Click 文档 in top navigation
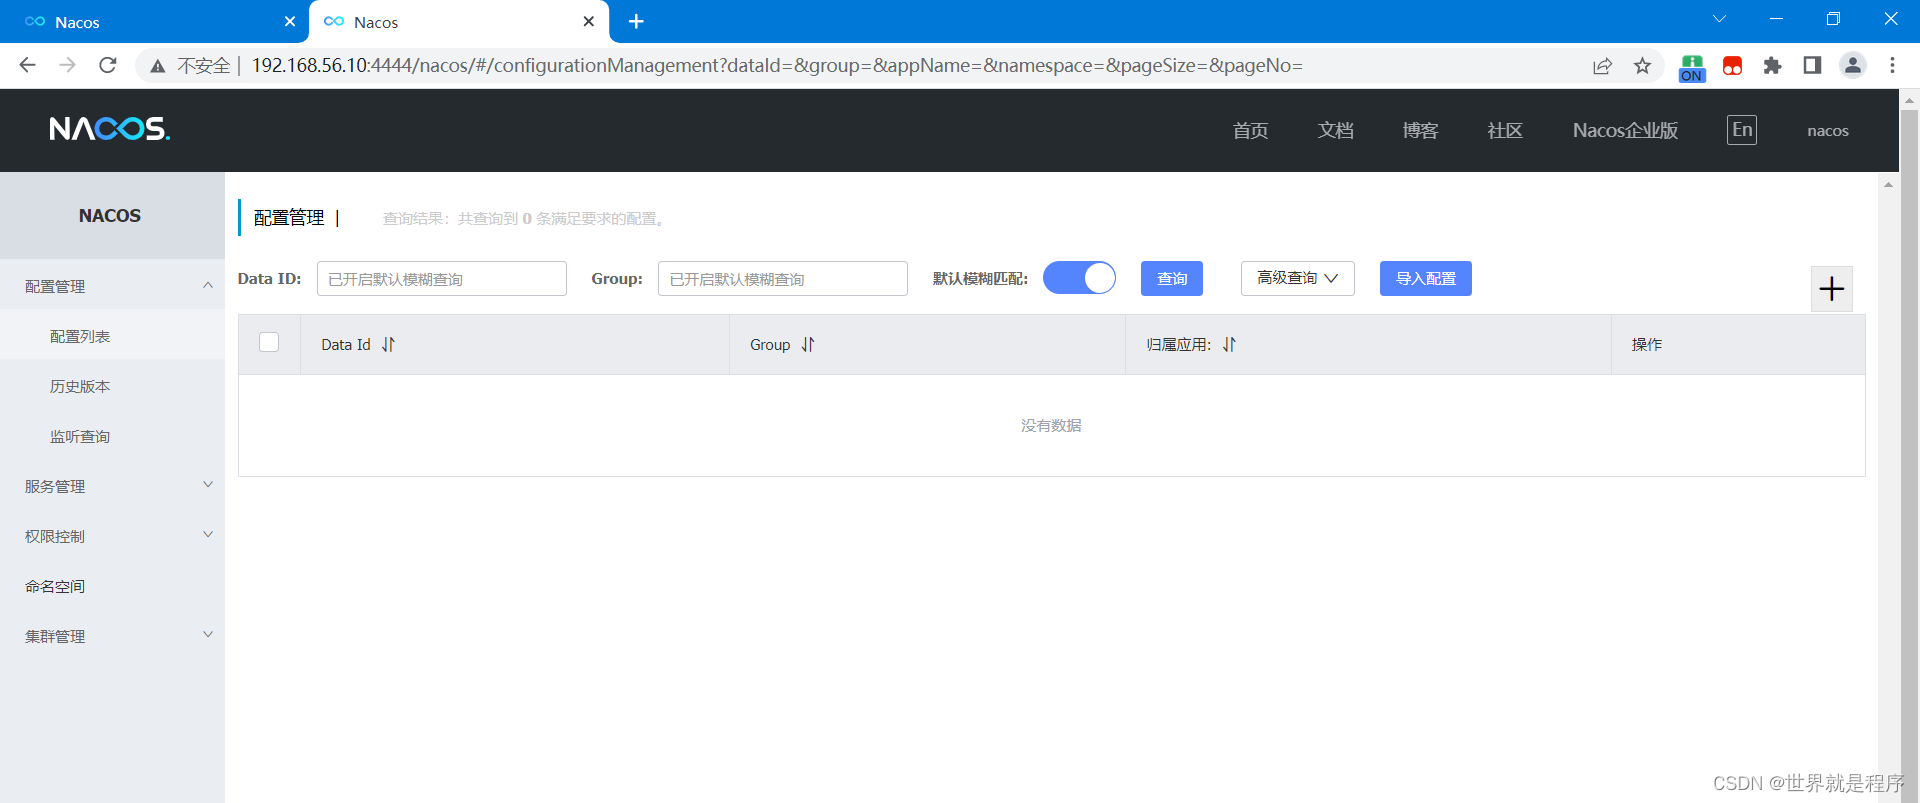The width and height of the screenshot is (1920, 803). [1335, 130]
